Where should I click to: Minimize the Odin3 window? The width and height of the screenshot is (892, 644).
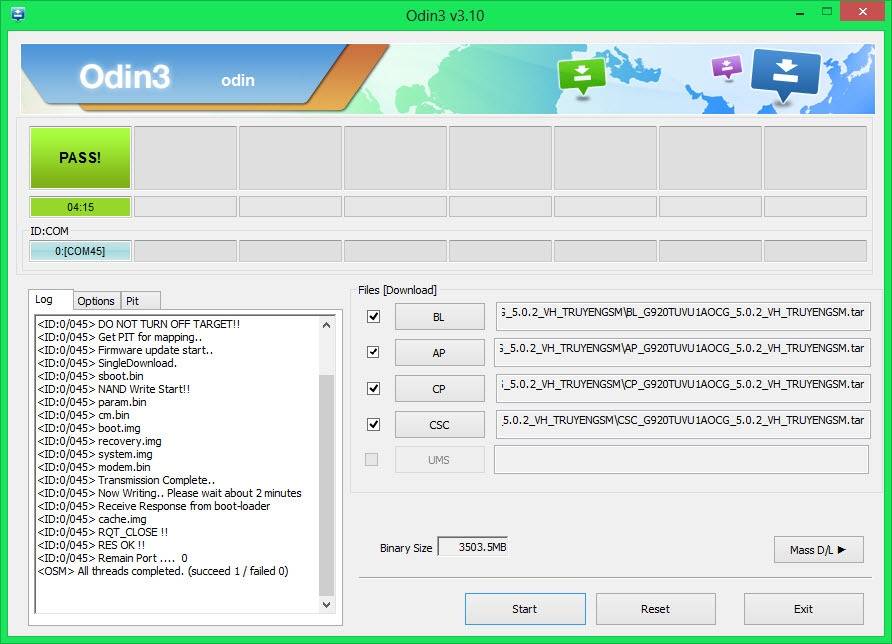[800, 13]
